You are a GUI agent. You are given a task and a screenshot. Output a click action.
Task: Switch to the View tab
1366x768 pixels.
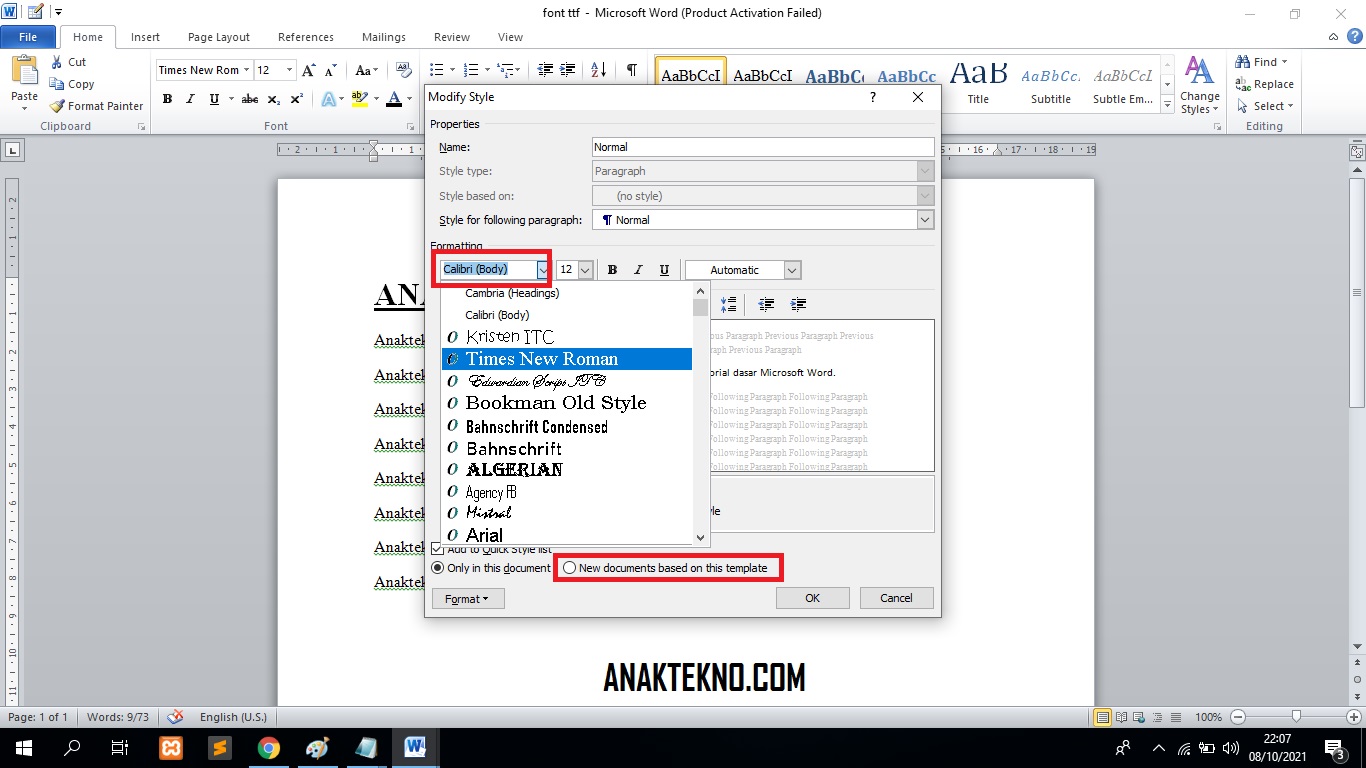click(x=510, y=37)
